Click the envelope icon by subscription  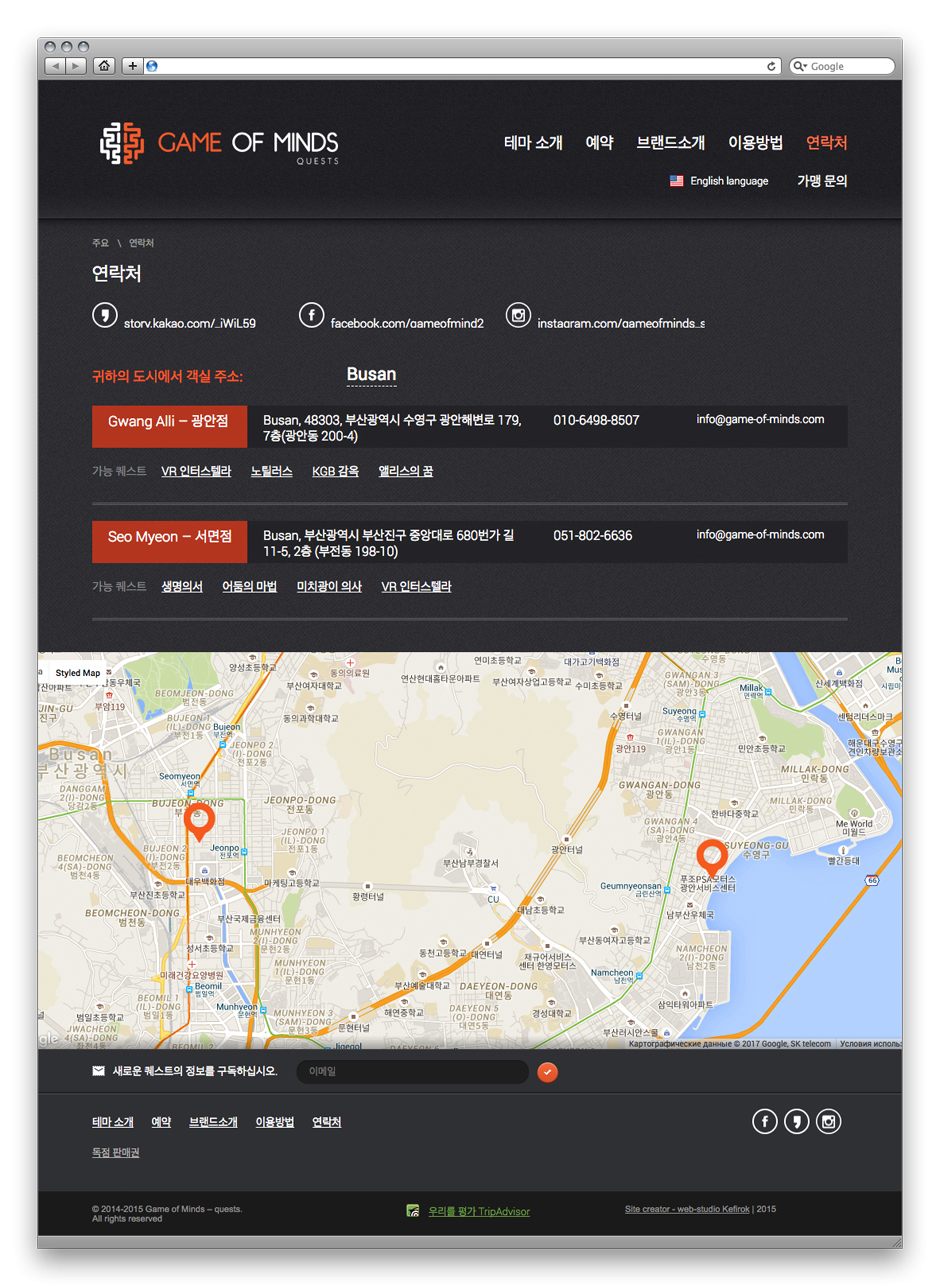(x=98, y=1071)
